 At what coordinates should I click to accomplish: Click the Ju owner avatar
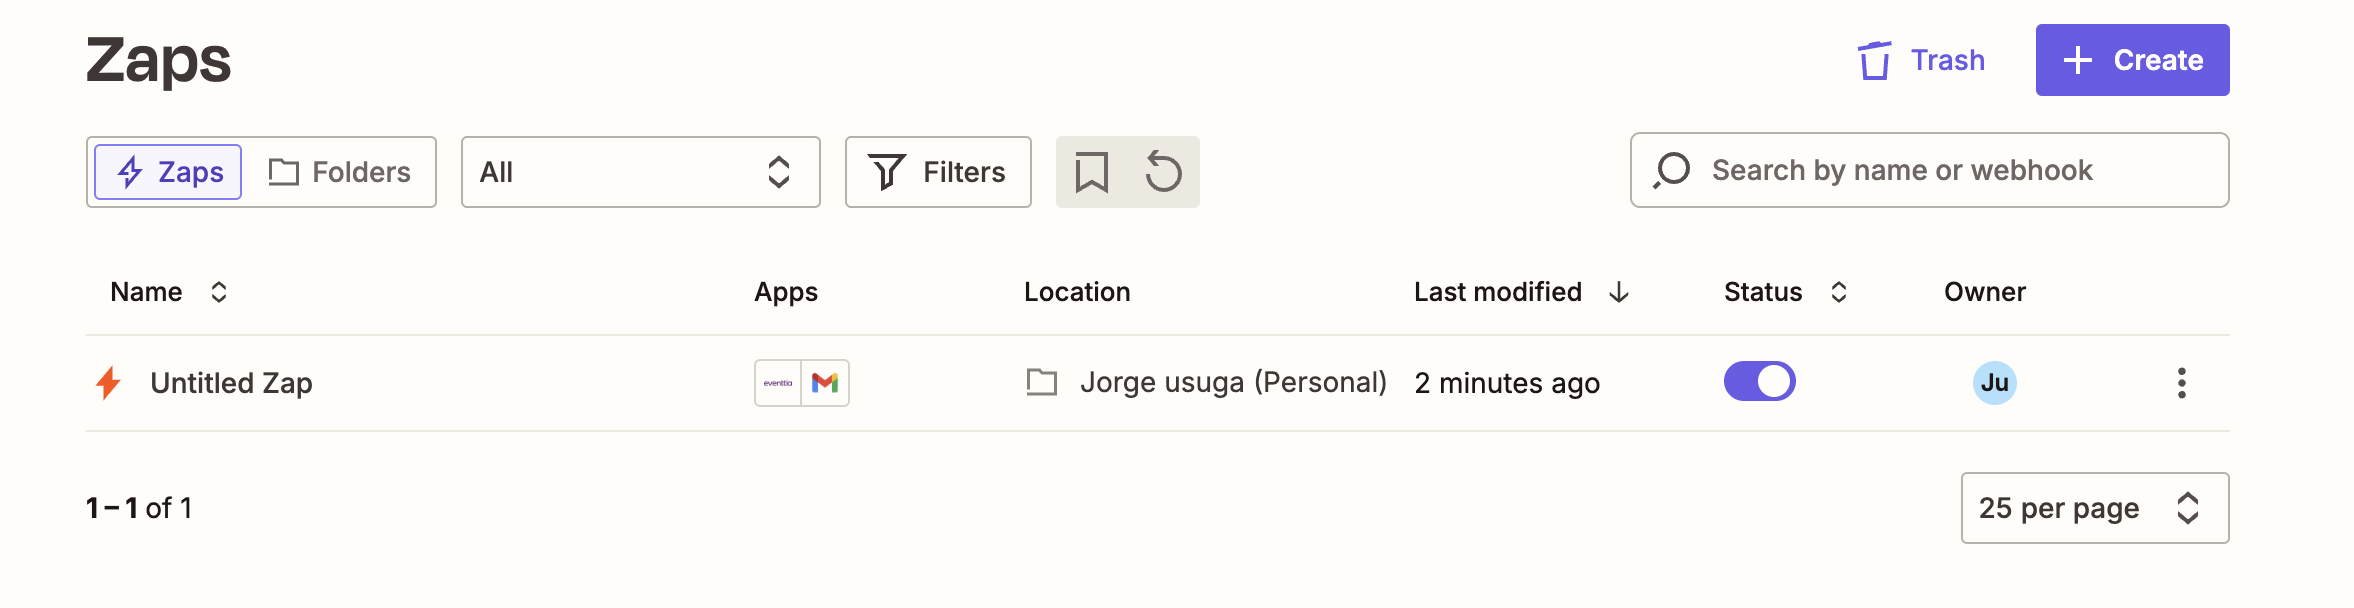pyautogui.click(x=1994, y=383)
